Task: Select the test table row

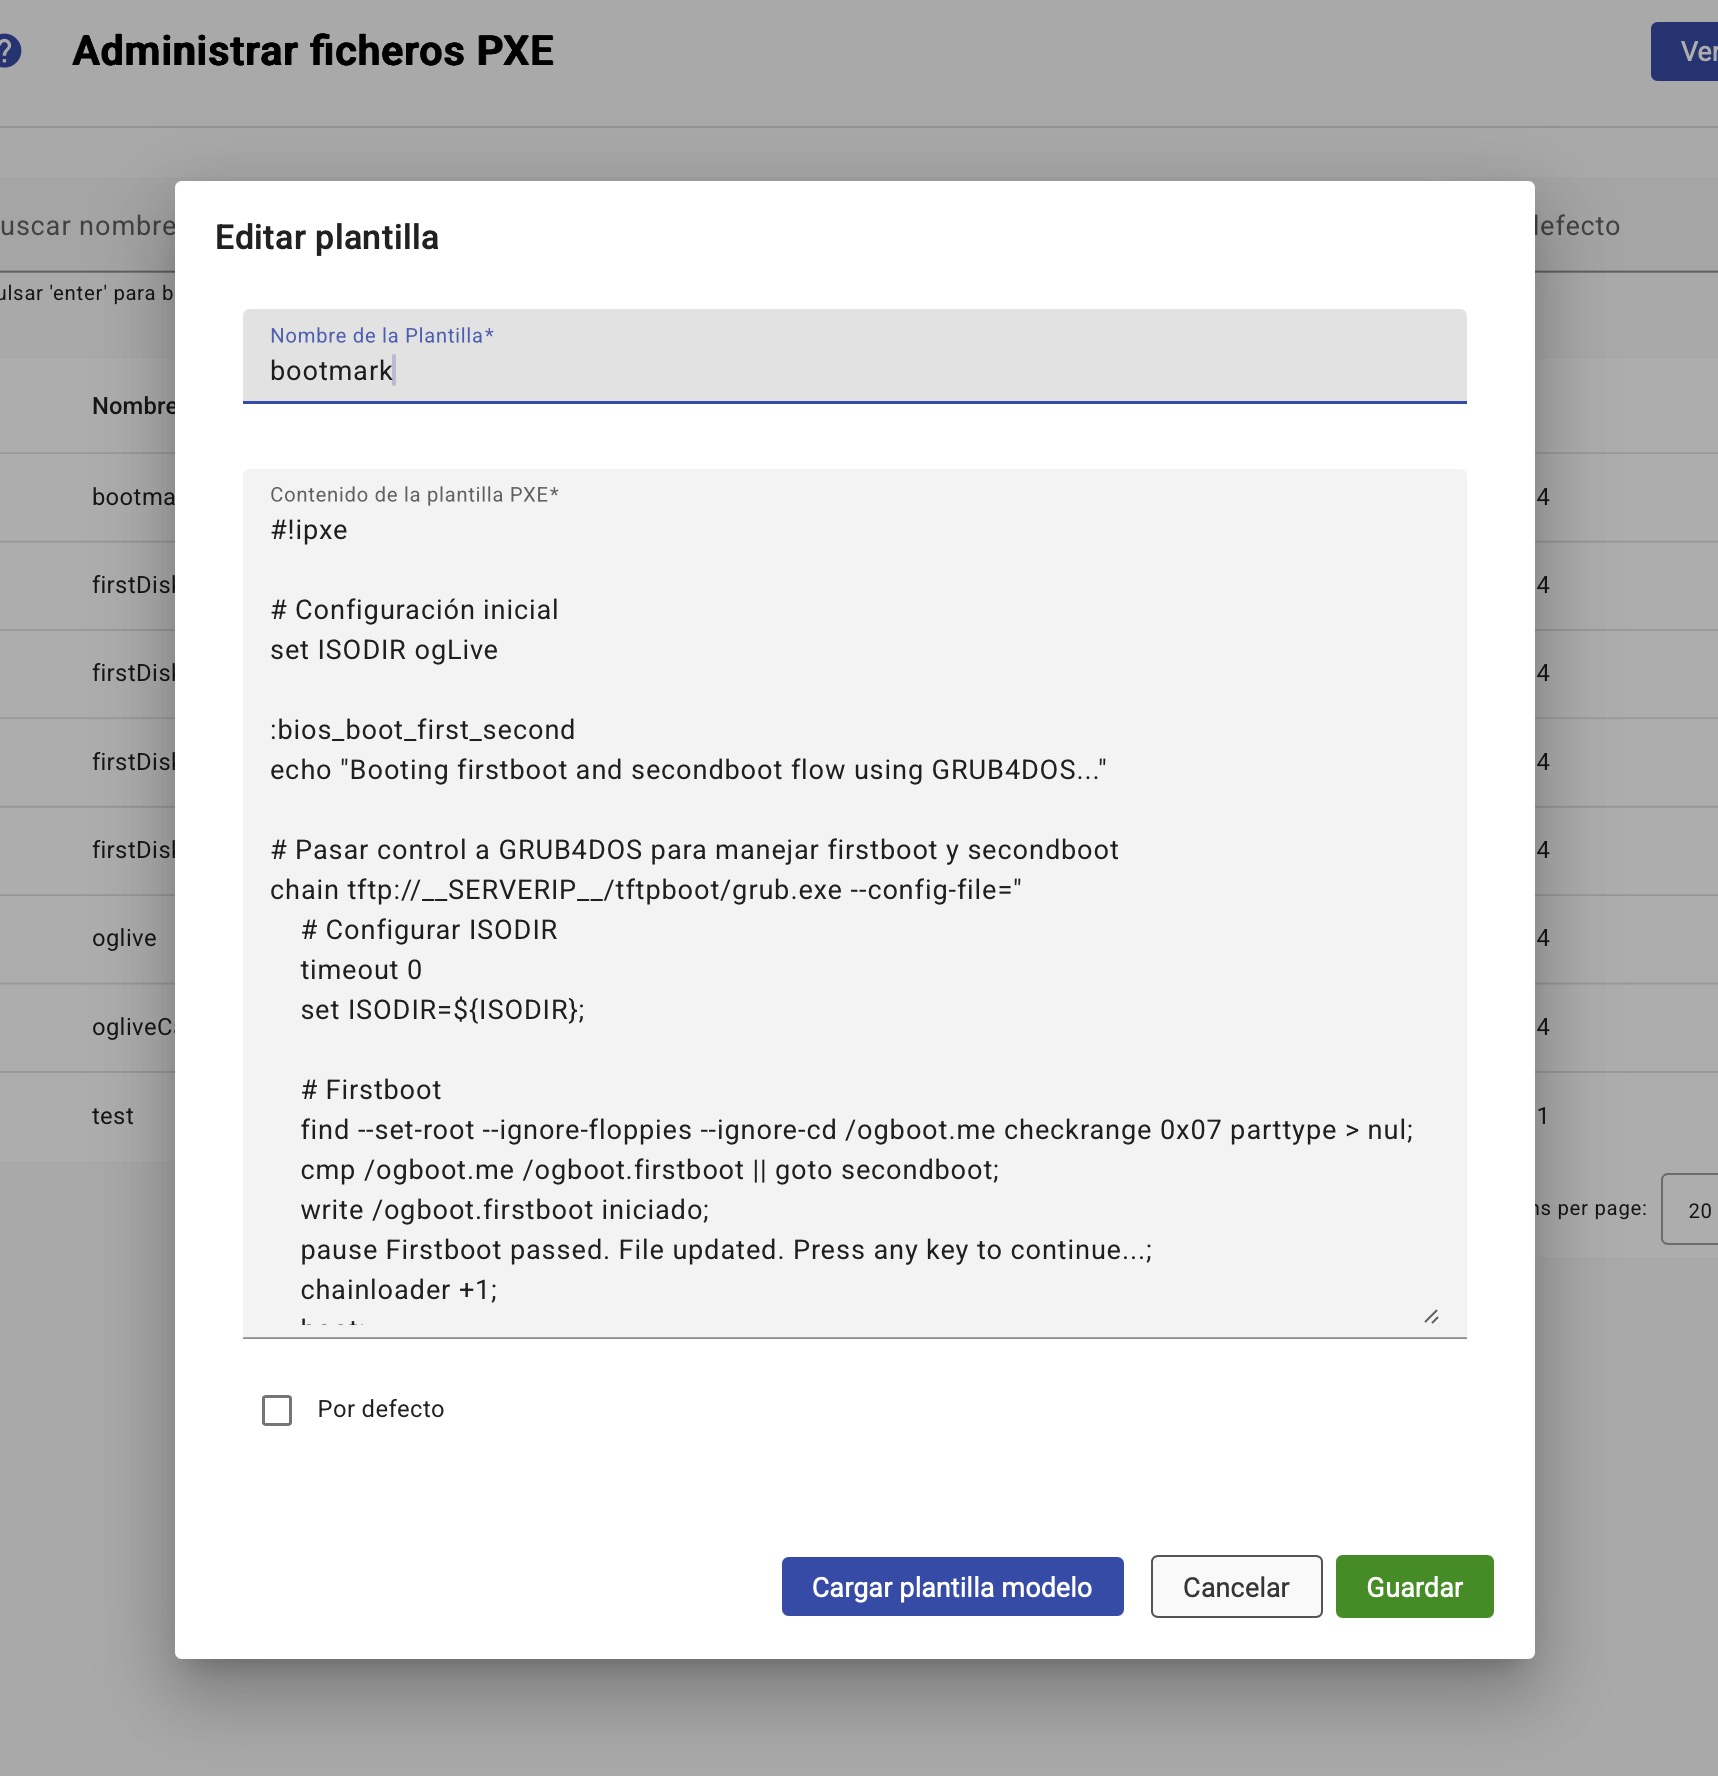Action: click(112, 1116)
